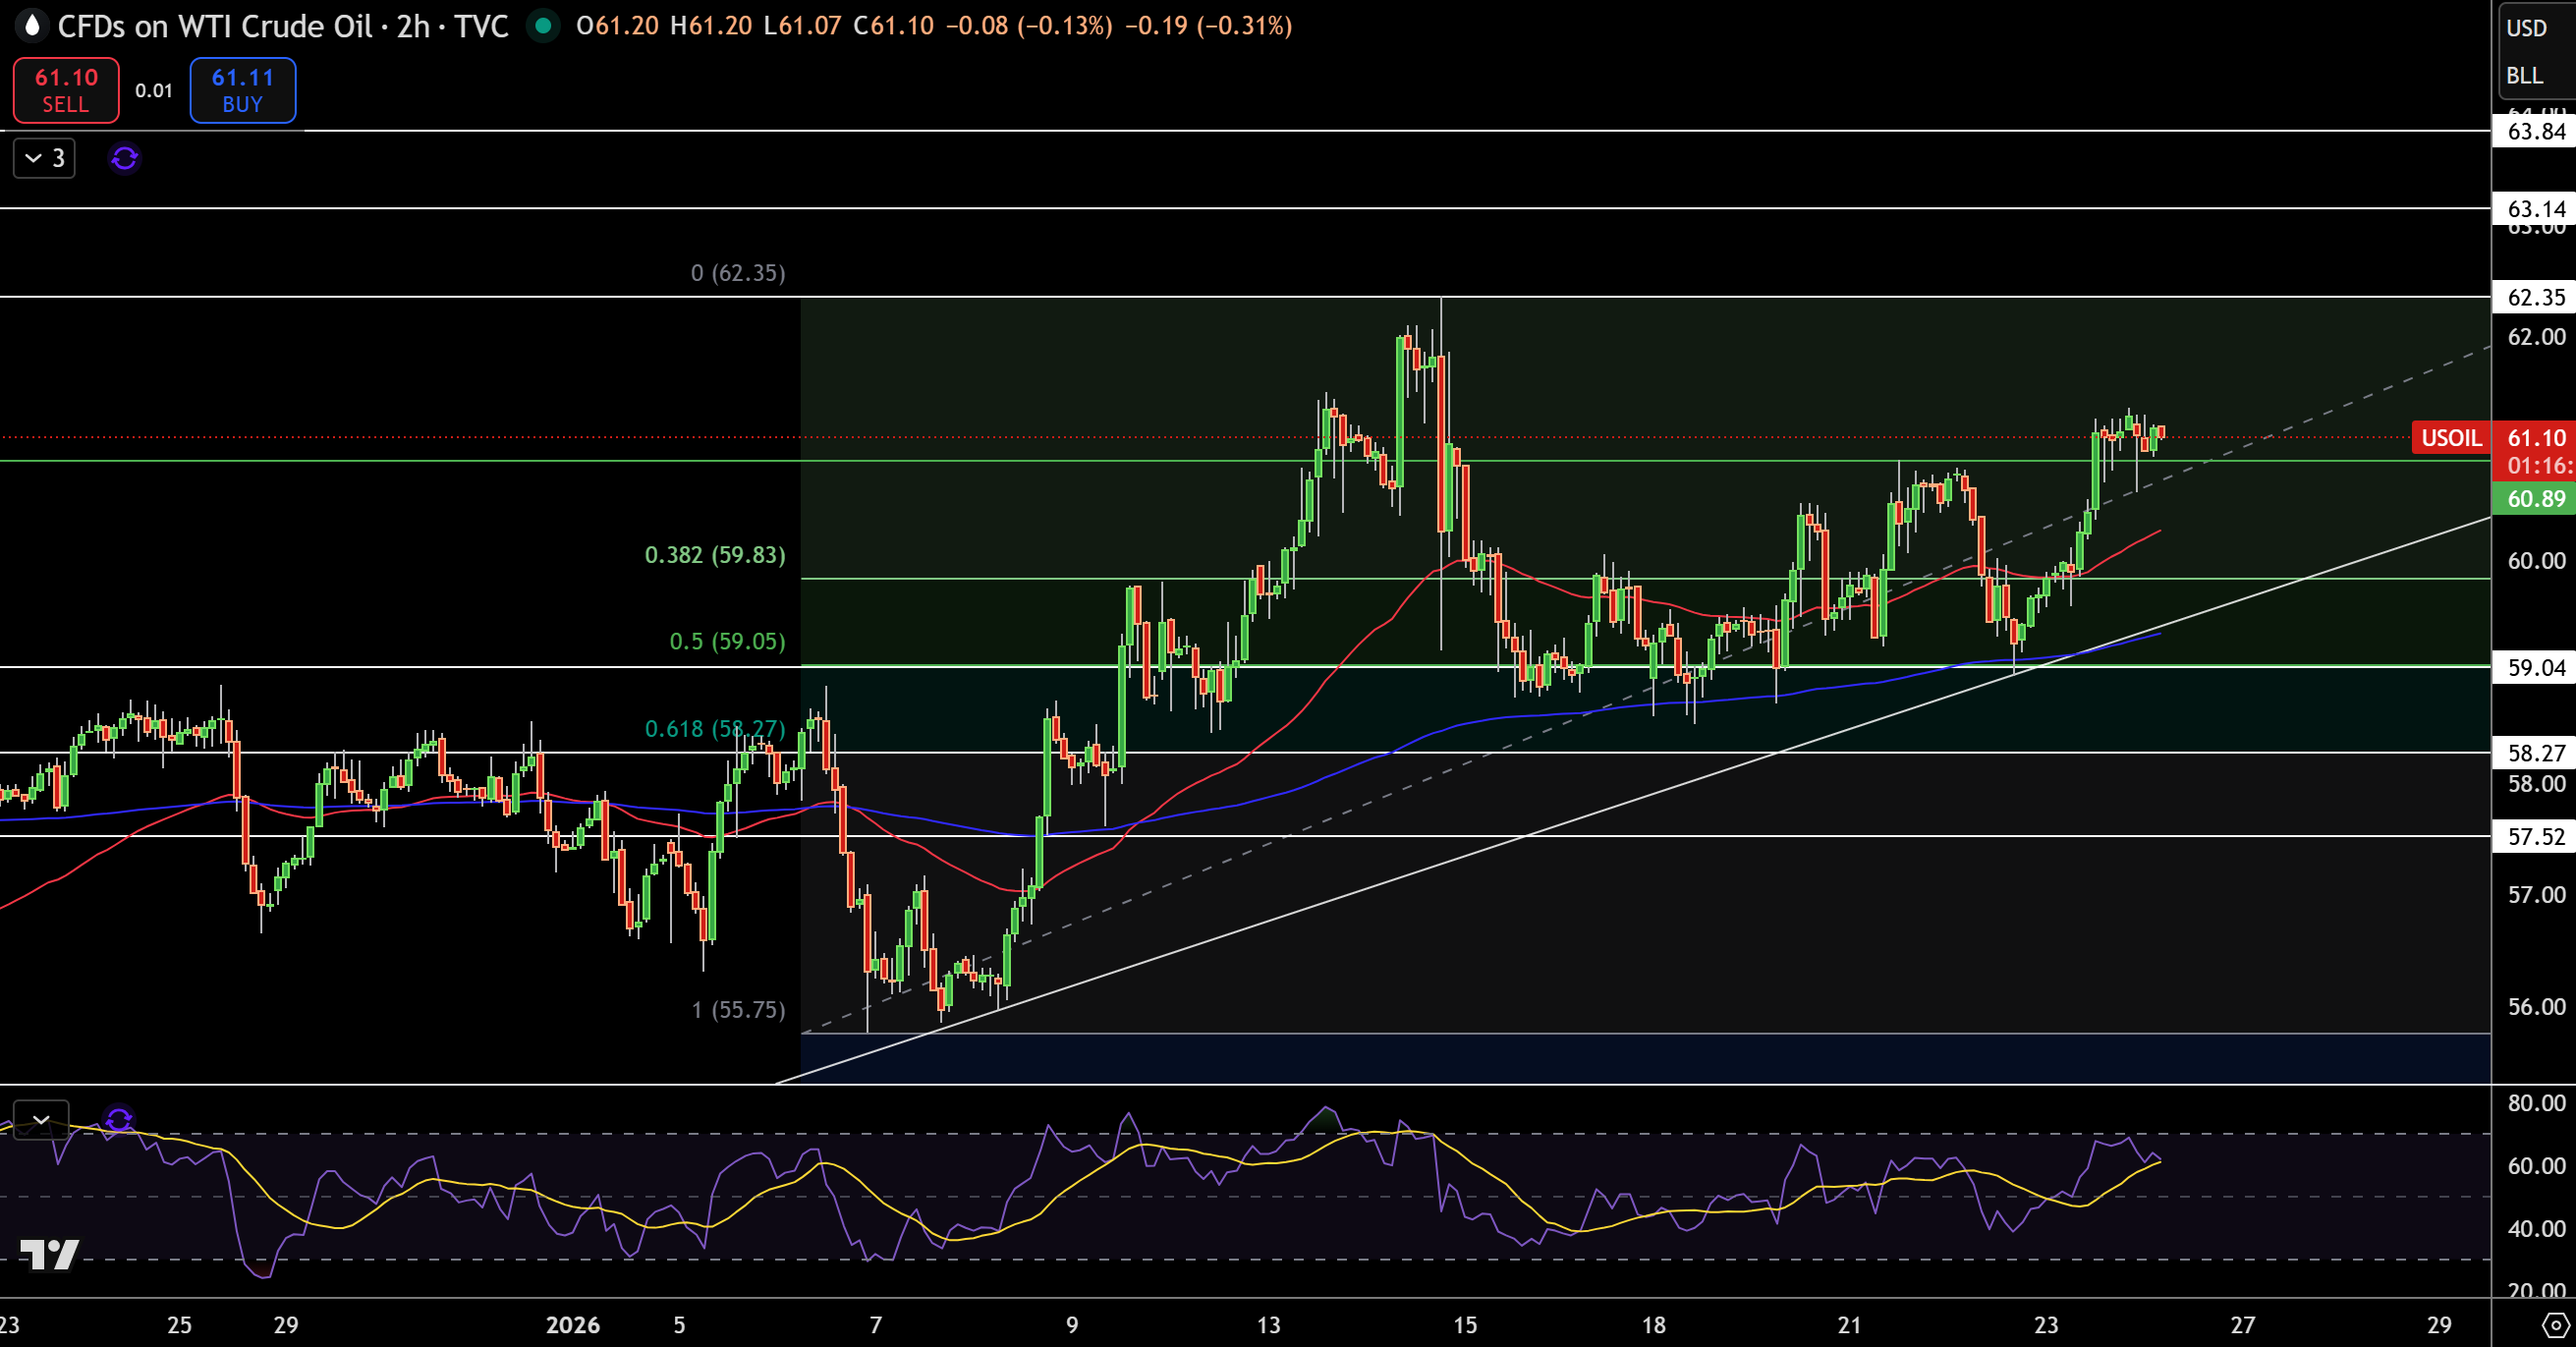Click the green market status dot
This screenshot has height=1347, width=2576.
[x=543, y=26]
